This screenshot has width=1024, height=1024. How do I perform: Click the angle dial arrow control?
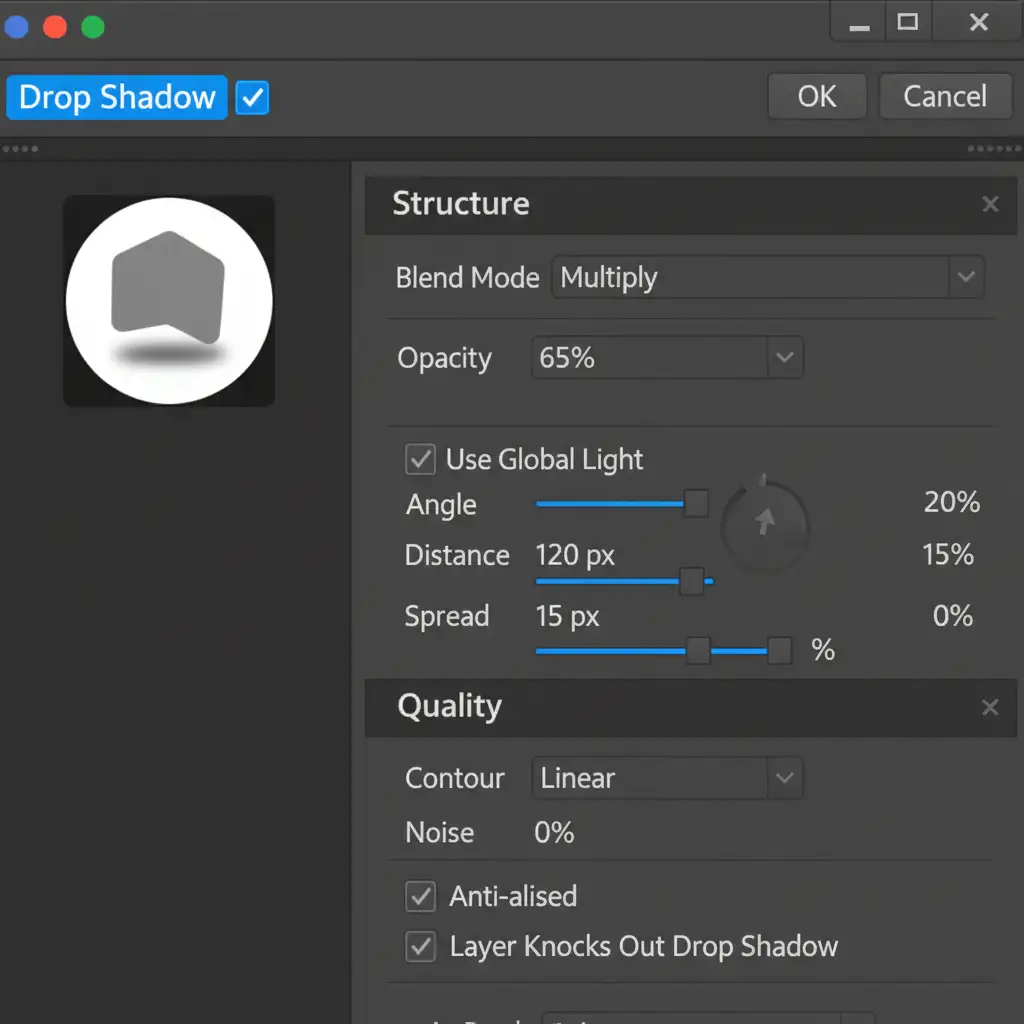pos(765,522)
